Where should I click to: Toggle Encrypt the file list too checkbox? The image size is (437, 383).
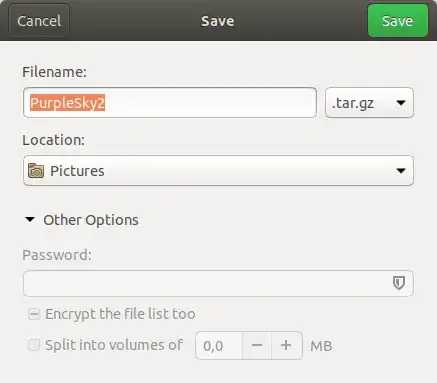coord(34,314)
